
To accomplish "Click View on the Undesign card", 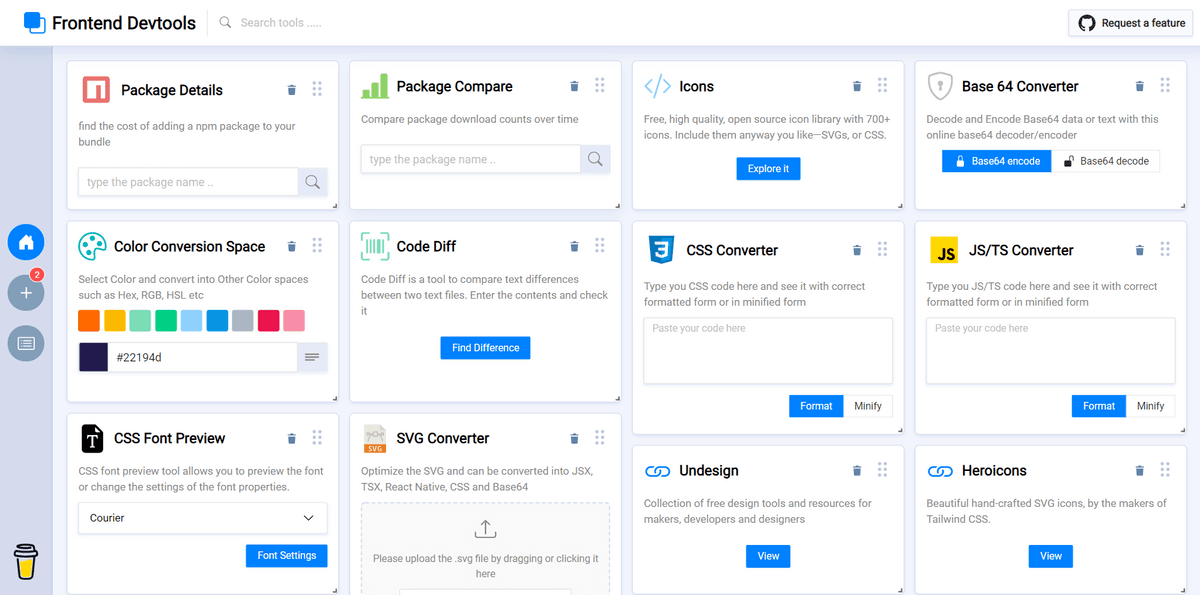I will point(768,556).
